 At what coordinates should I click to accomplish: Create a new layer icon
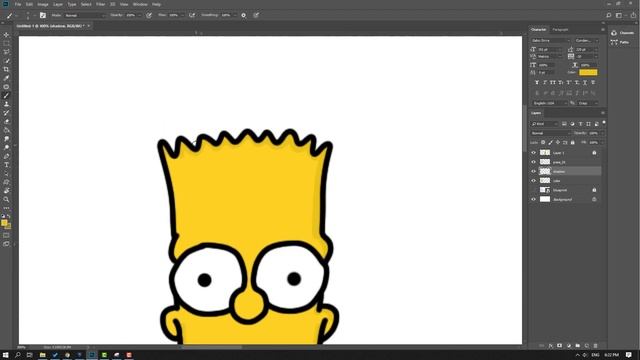pyautogui.click(x=587, y=346)
